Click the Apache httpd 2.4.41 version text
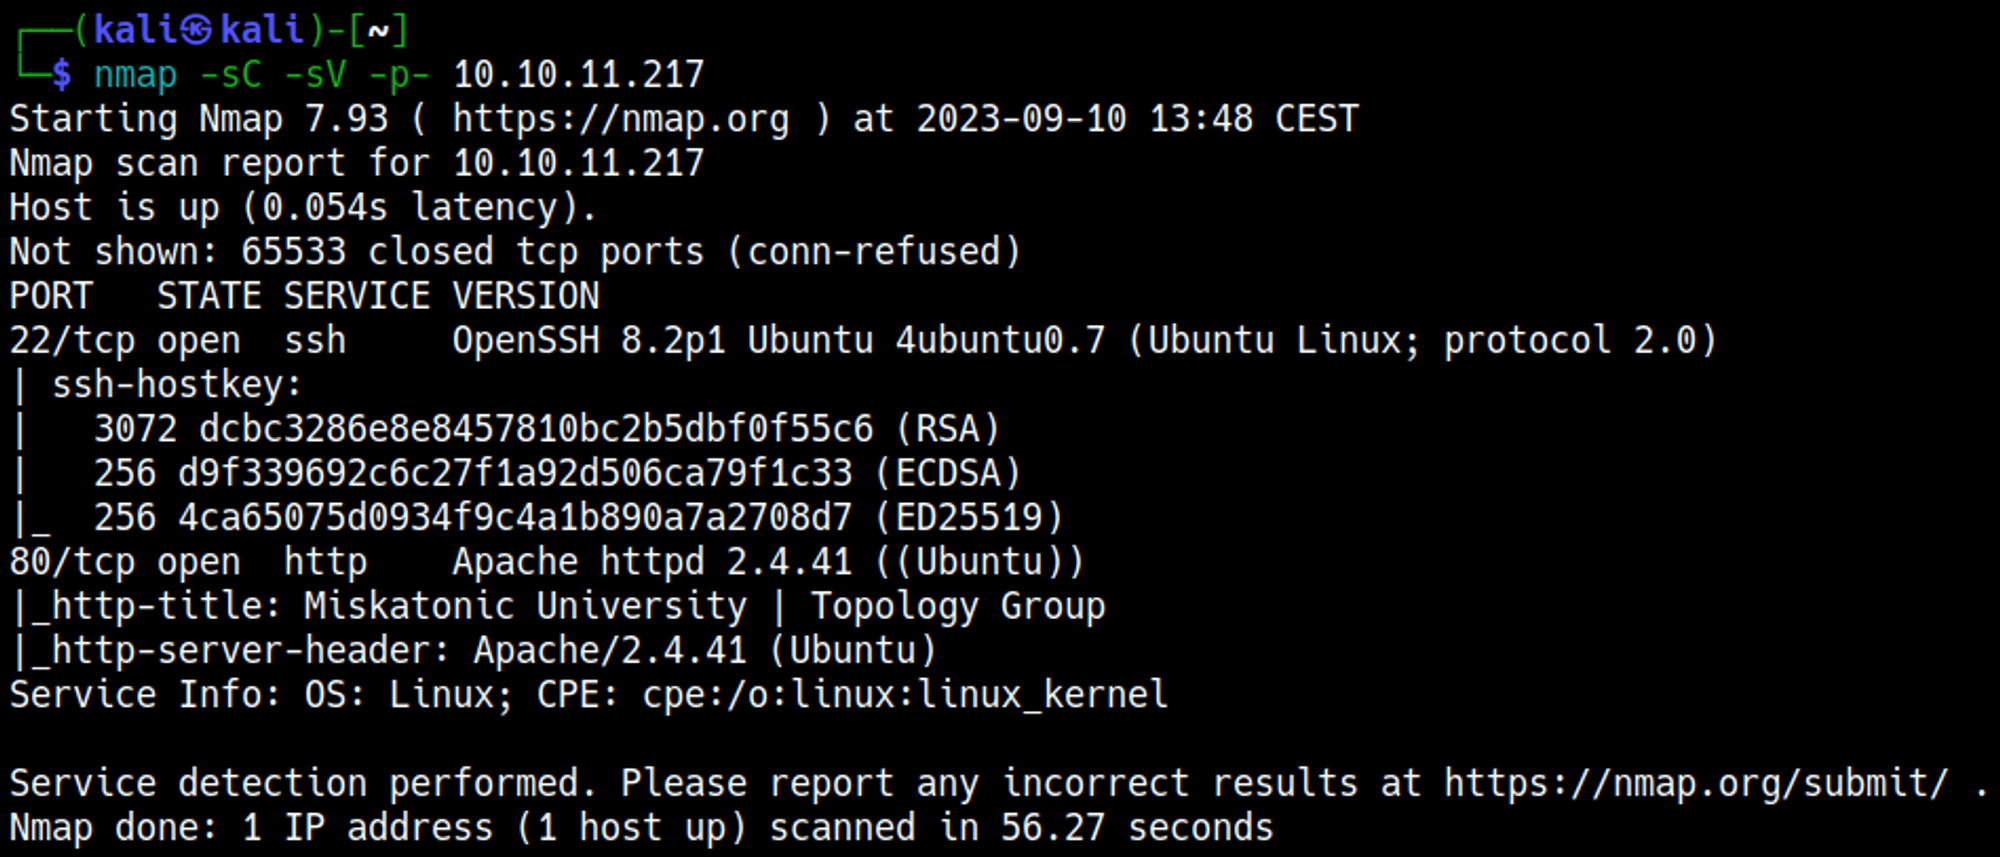2000x857 pixels. (x=652, y=562)
